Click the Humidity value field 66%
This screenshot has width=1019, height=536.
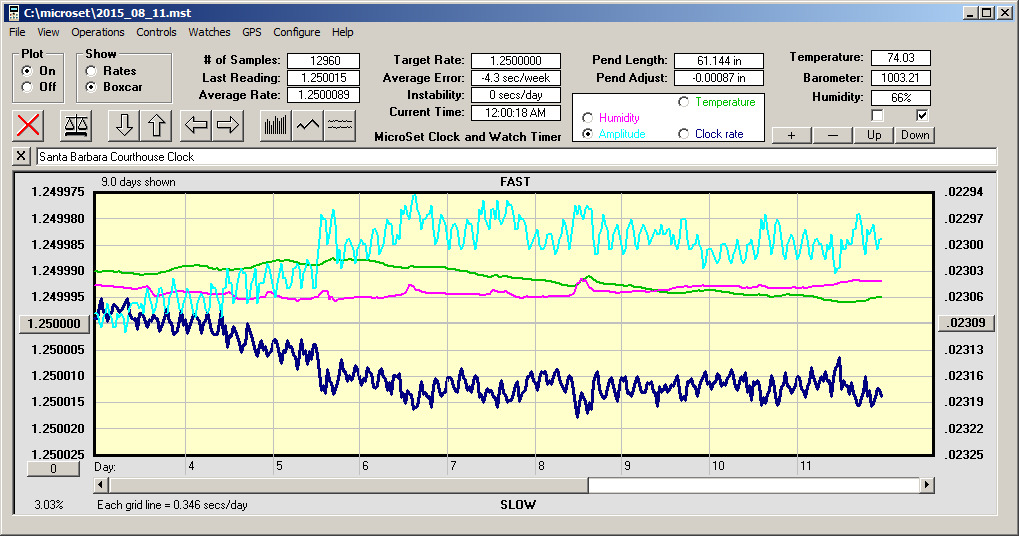pos(901,97)
